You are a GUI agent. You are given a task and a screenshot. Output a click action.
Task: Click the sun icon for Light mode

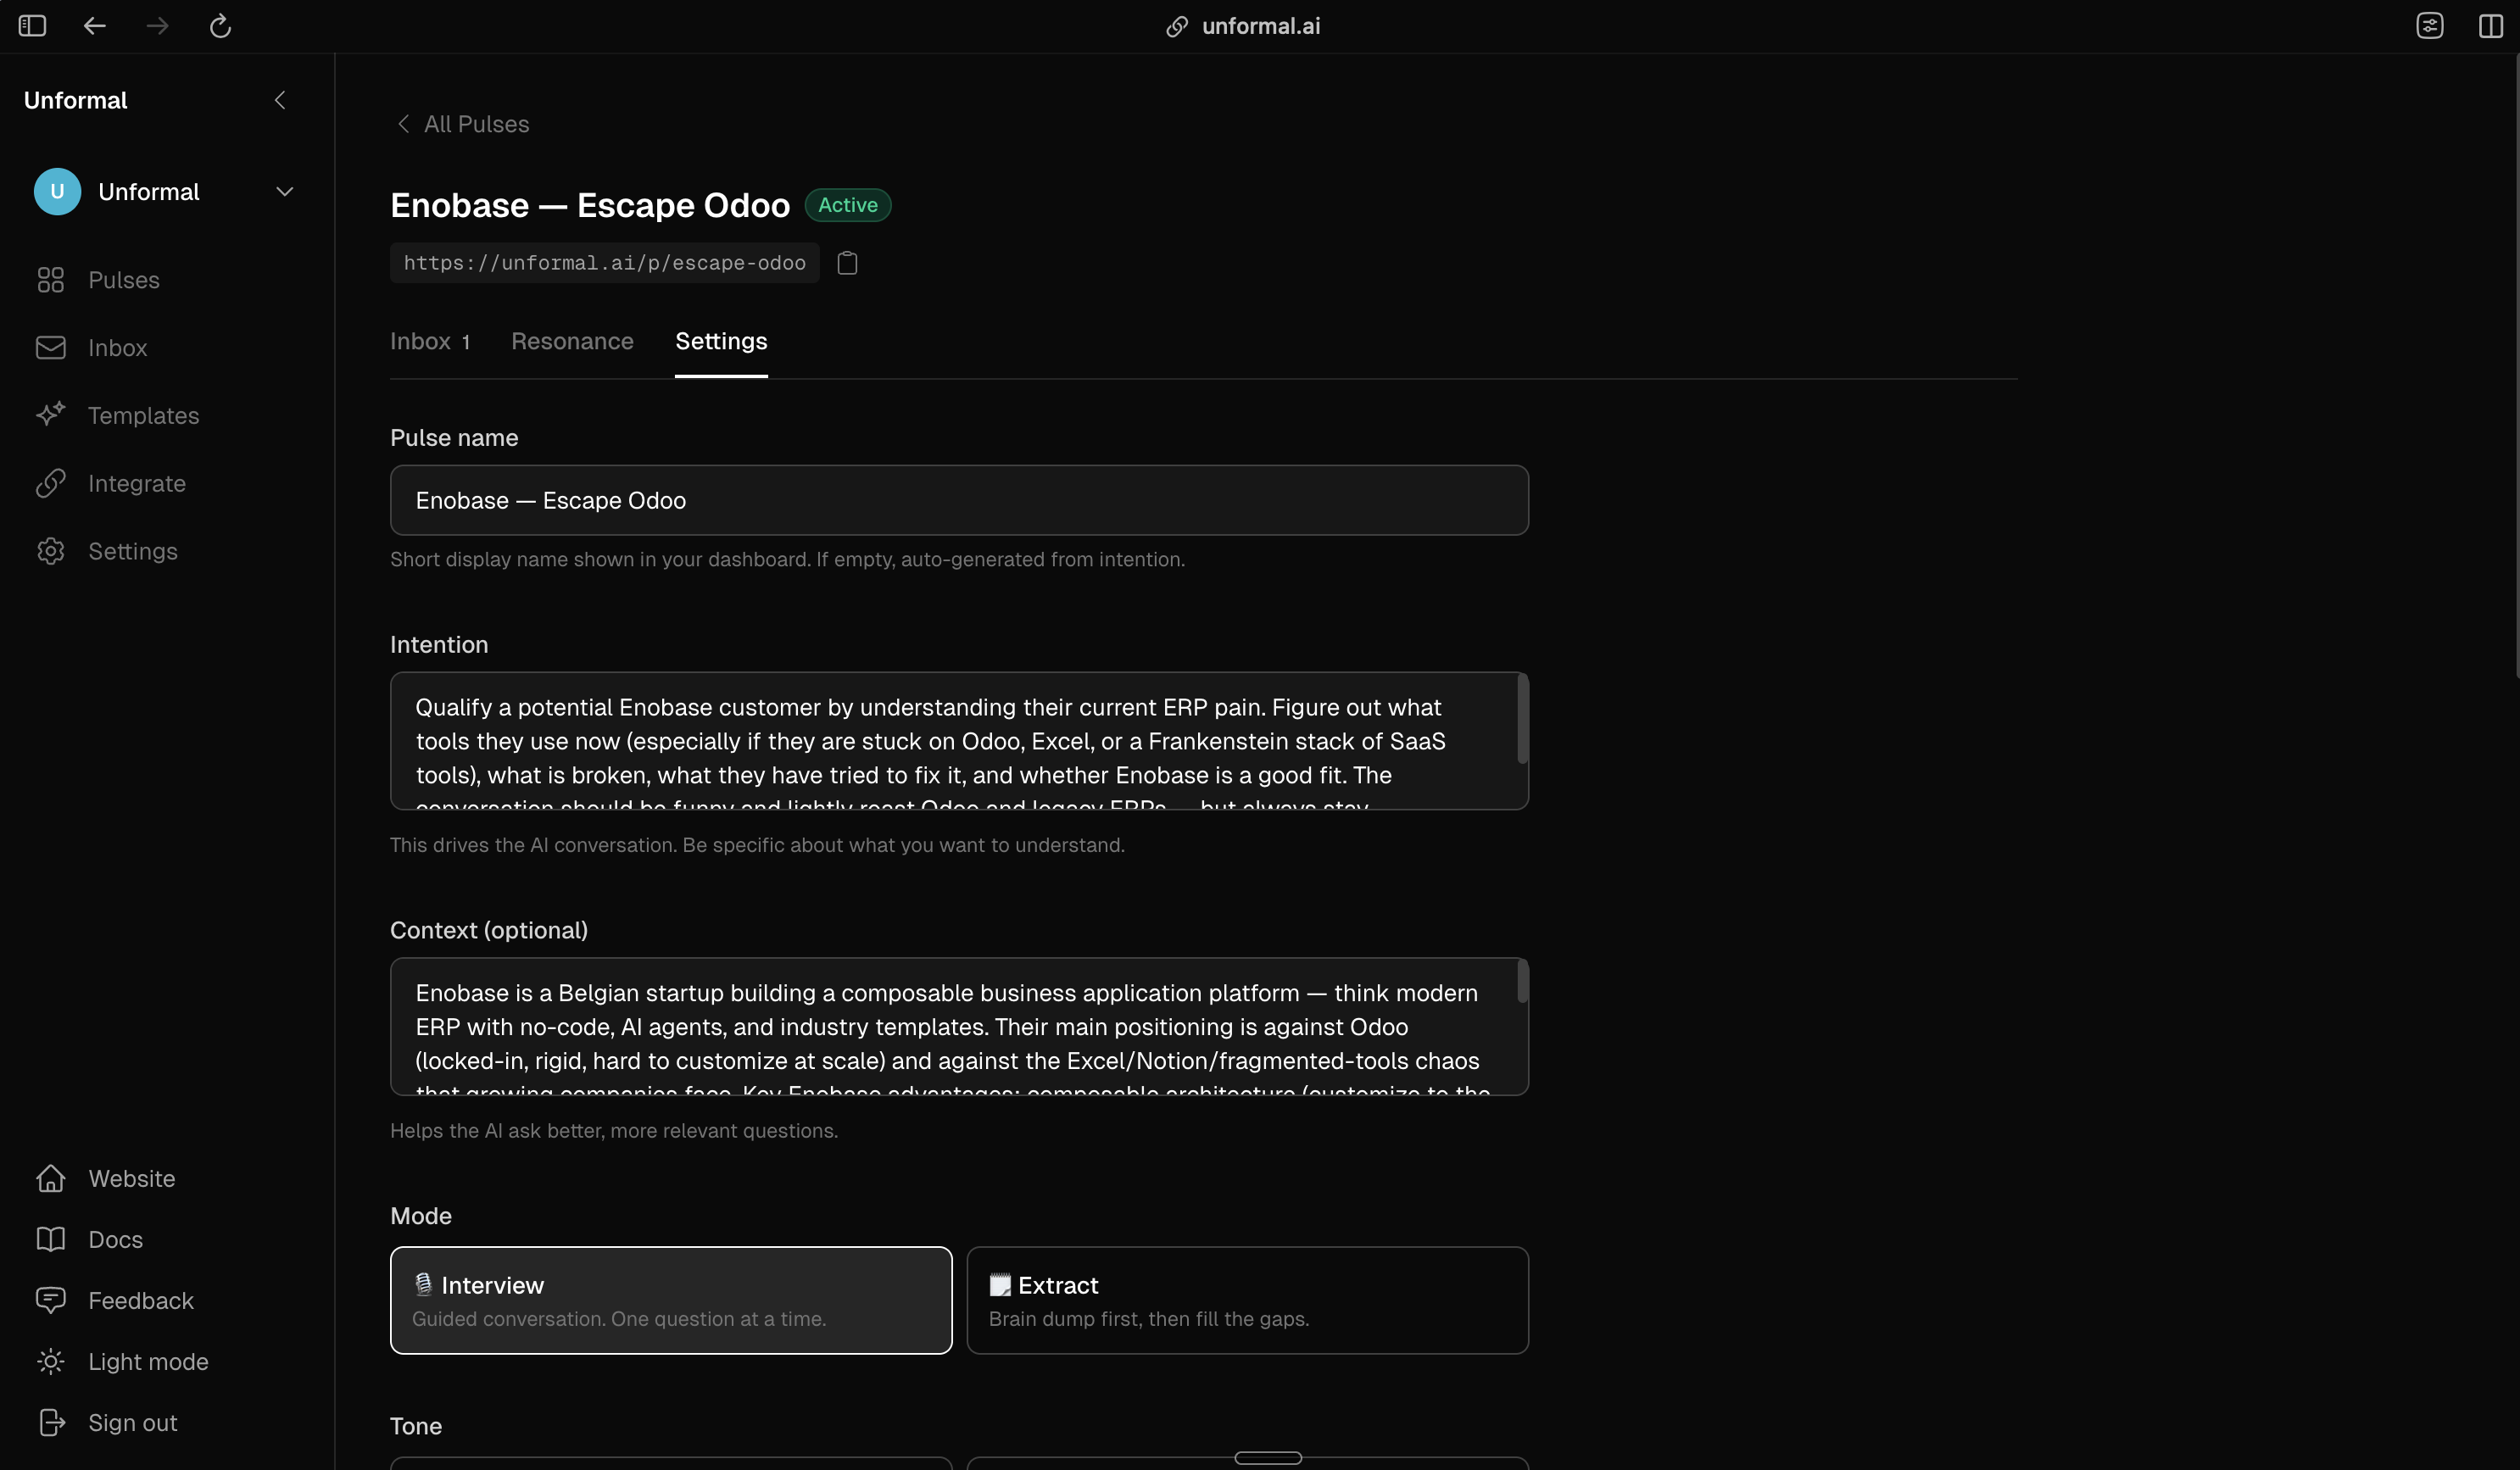(x=51, y=1362)
